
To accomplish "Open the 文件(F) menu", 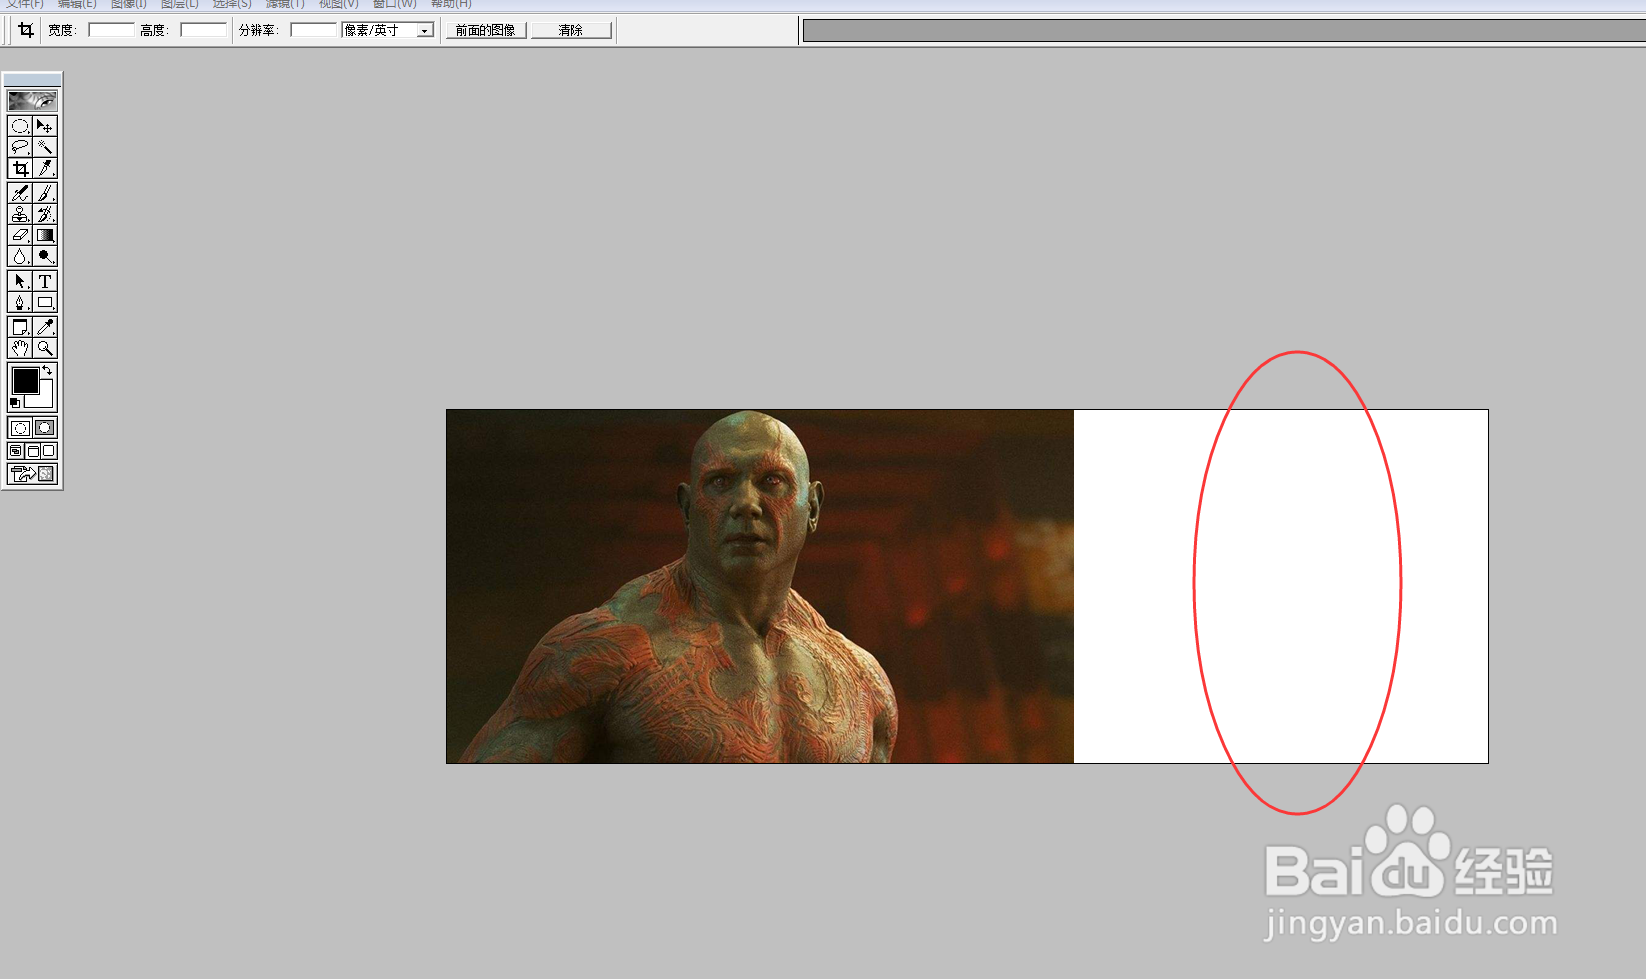I will click(25, 4).
